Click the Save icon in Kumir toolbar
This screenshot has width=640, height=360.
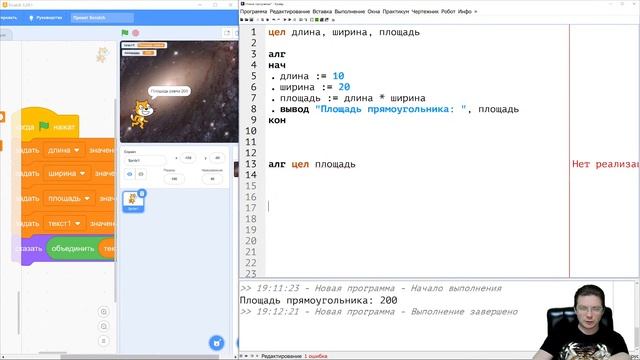click(x=251, y=20)
